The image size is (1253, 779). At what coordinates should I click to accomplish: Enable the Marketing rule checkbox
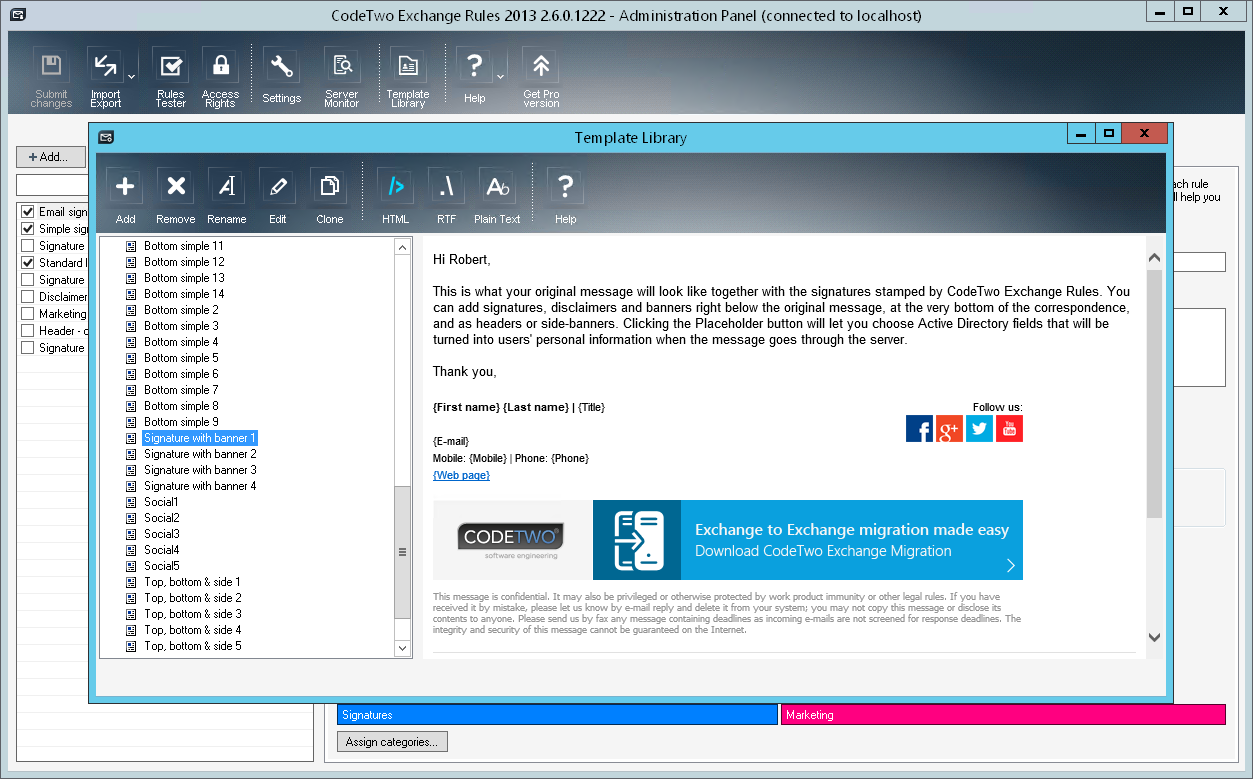click(28, 314)
